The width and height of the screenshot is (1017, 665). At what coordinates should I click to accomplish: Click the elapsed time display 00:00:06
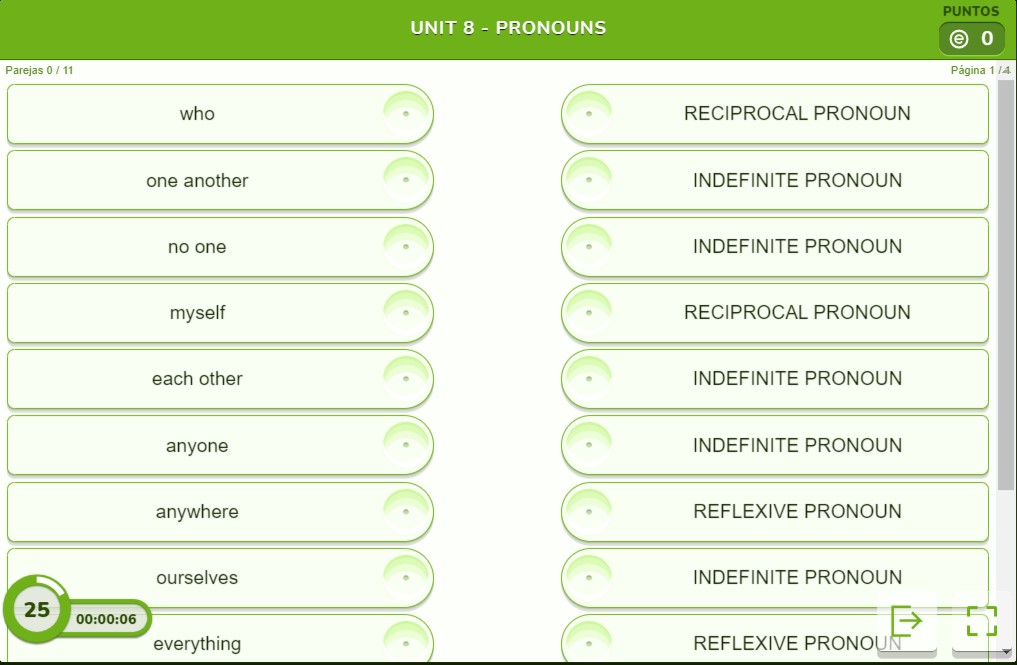click(x=106, y=619)
